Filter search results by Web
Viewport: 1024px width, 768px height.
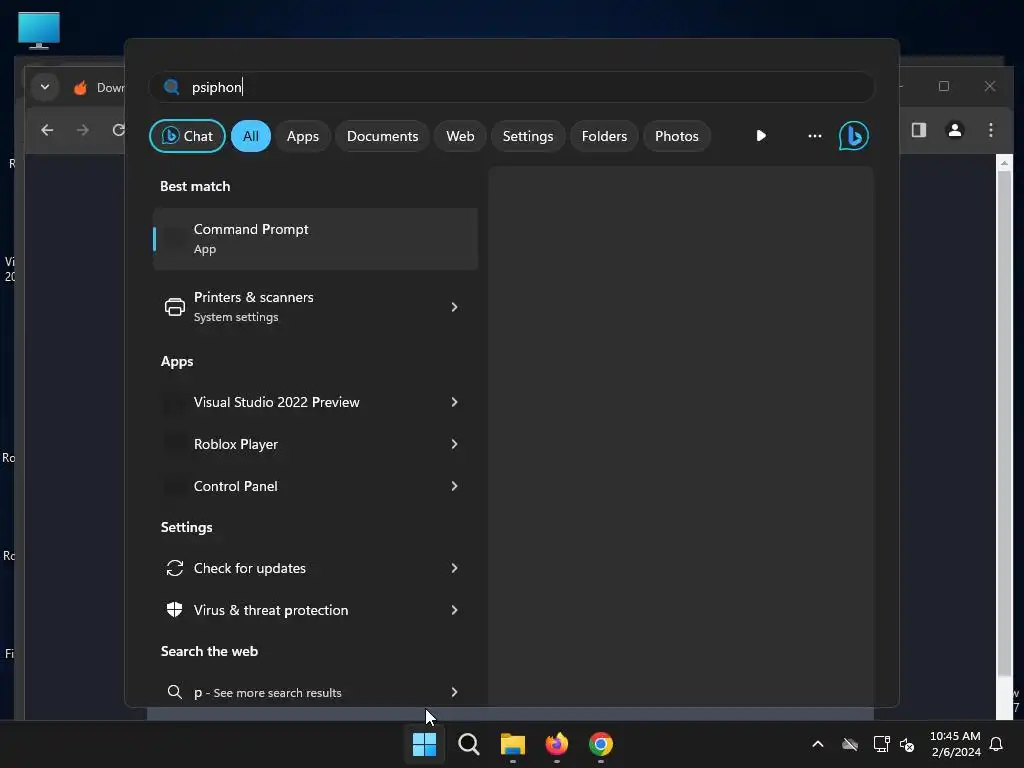click(x=460, y=136)
